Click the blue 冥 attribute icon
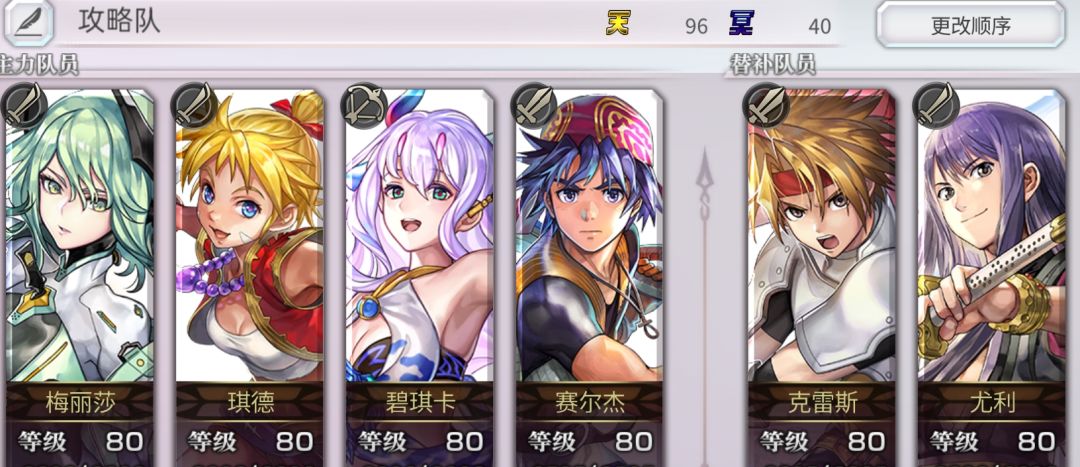1080x467 pixels. 741,23
